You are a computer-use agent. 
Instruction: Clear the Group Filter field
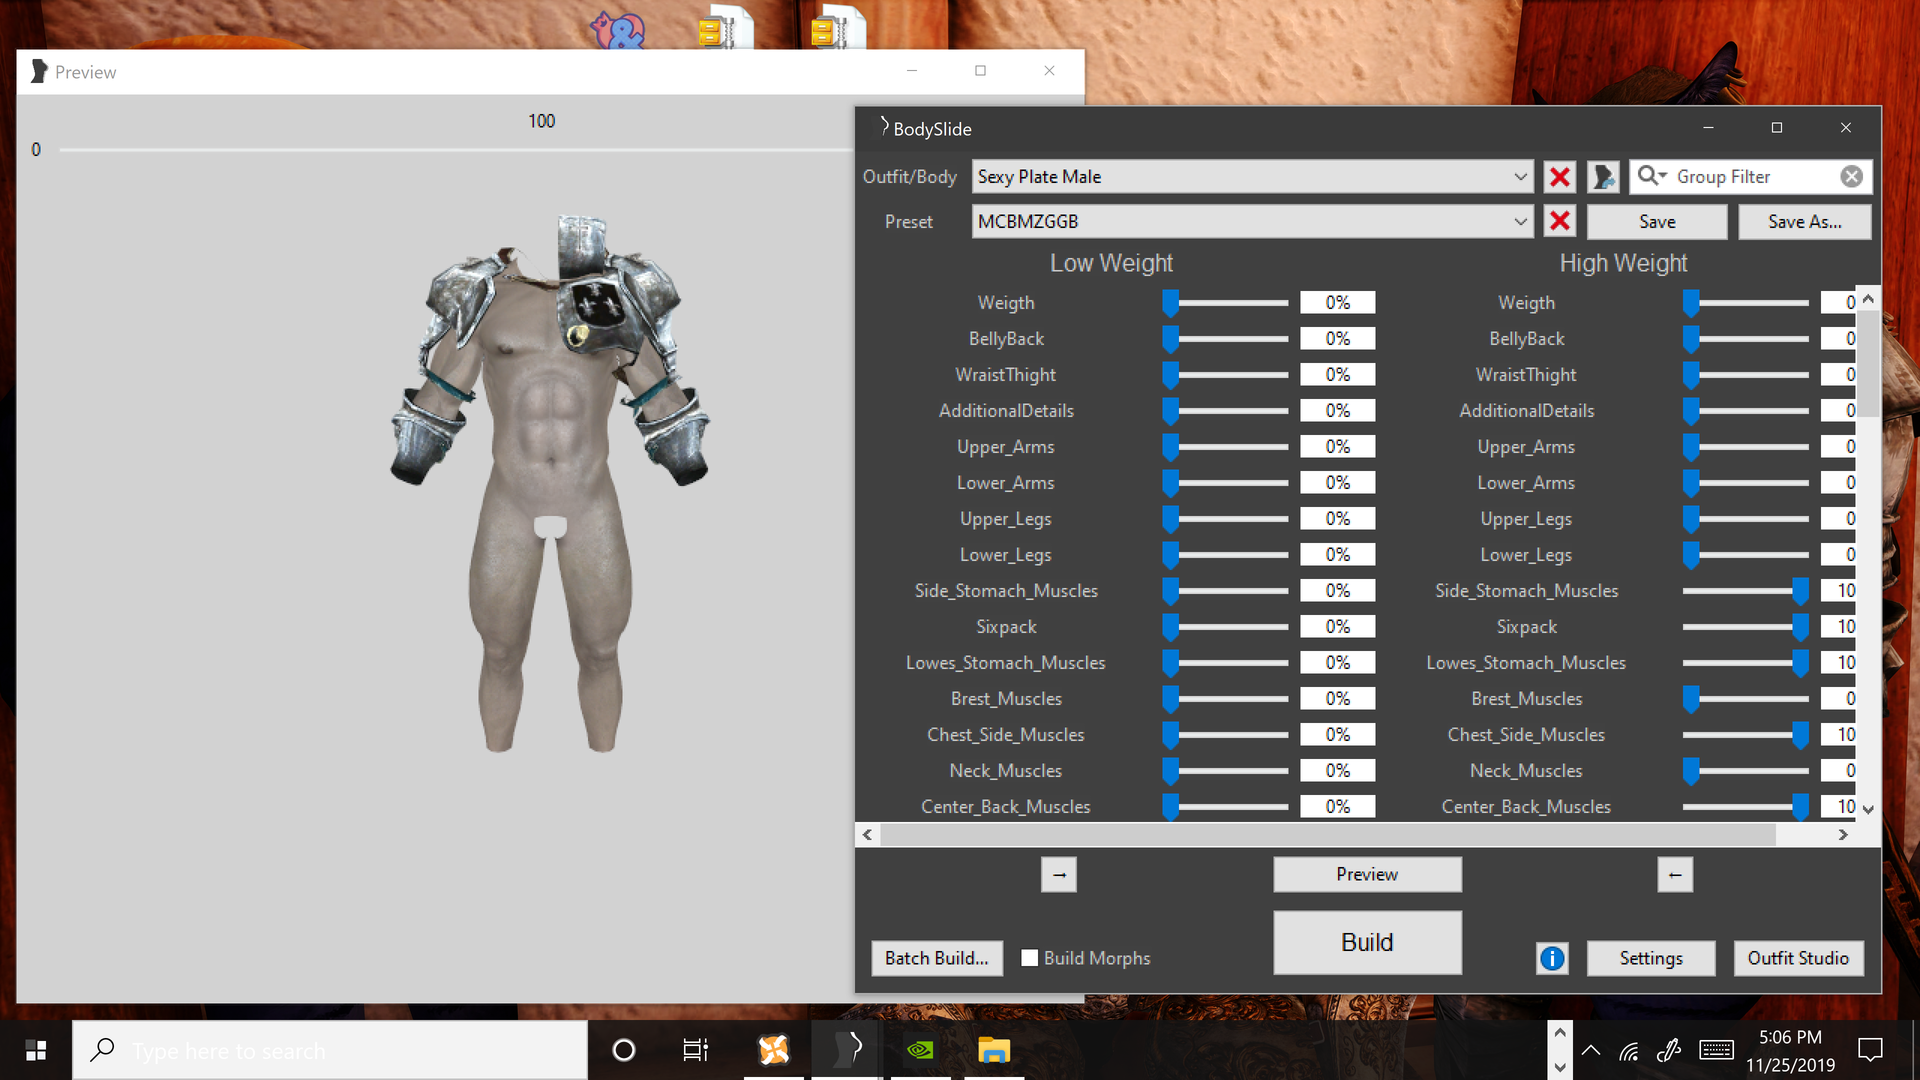(1851, 176)
